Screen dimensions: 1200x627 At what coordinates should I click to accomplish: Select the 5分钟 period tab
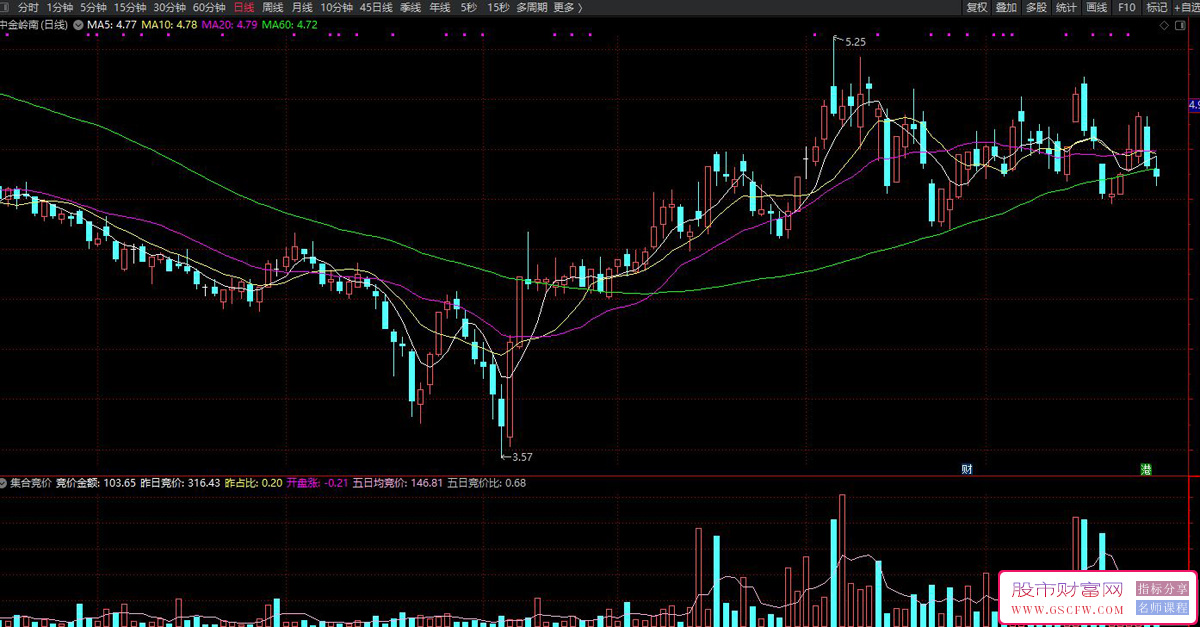pos(93,7)
